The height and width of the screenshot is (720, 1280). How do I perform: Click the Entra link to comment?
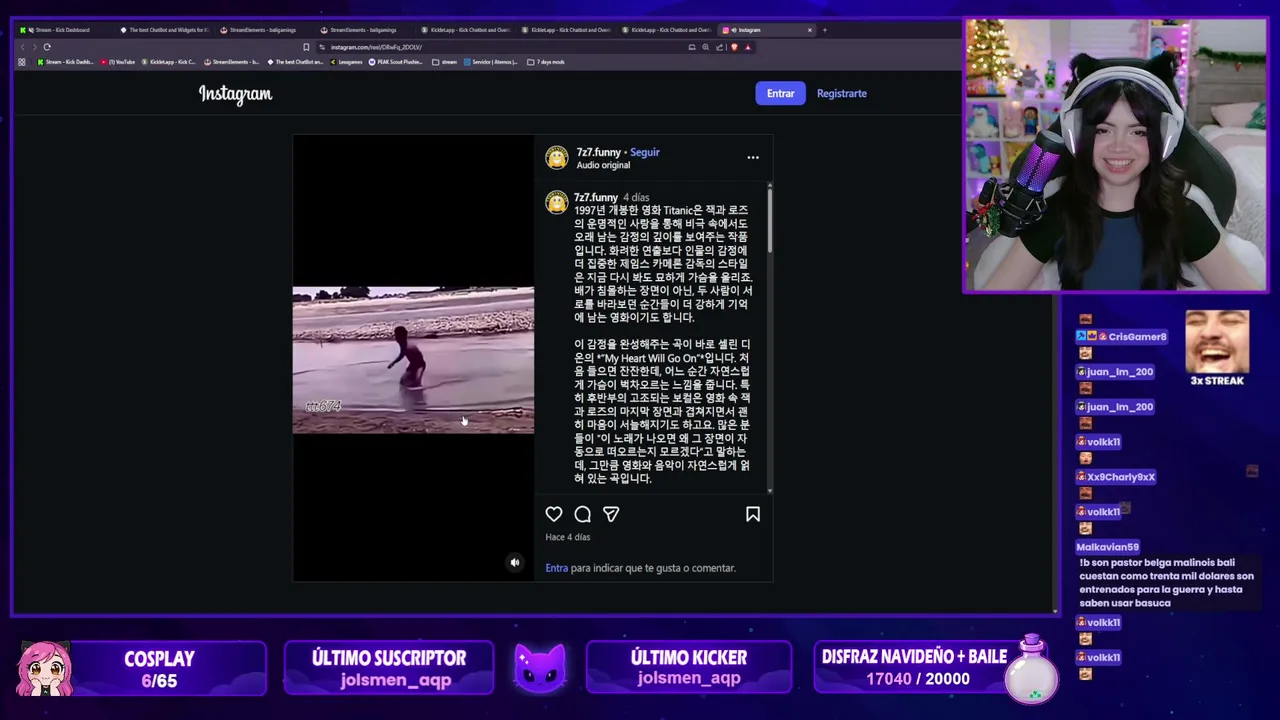point(556,568)
